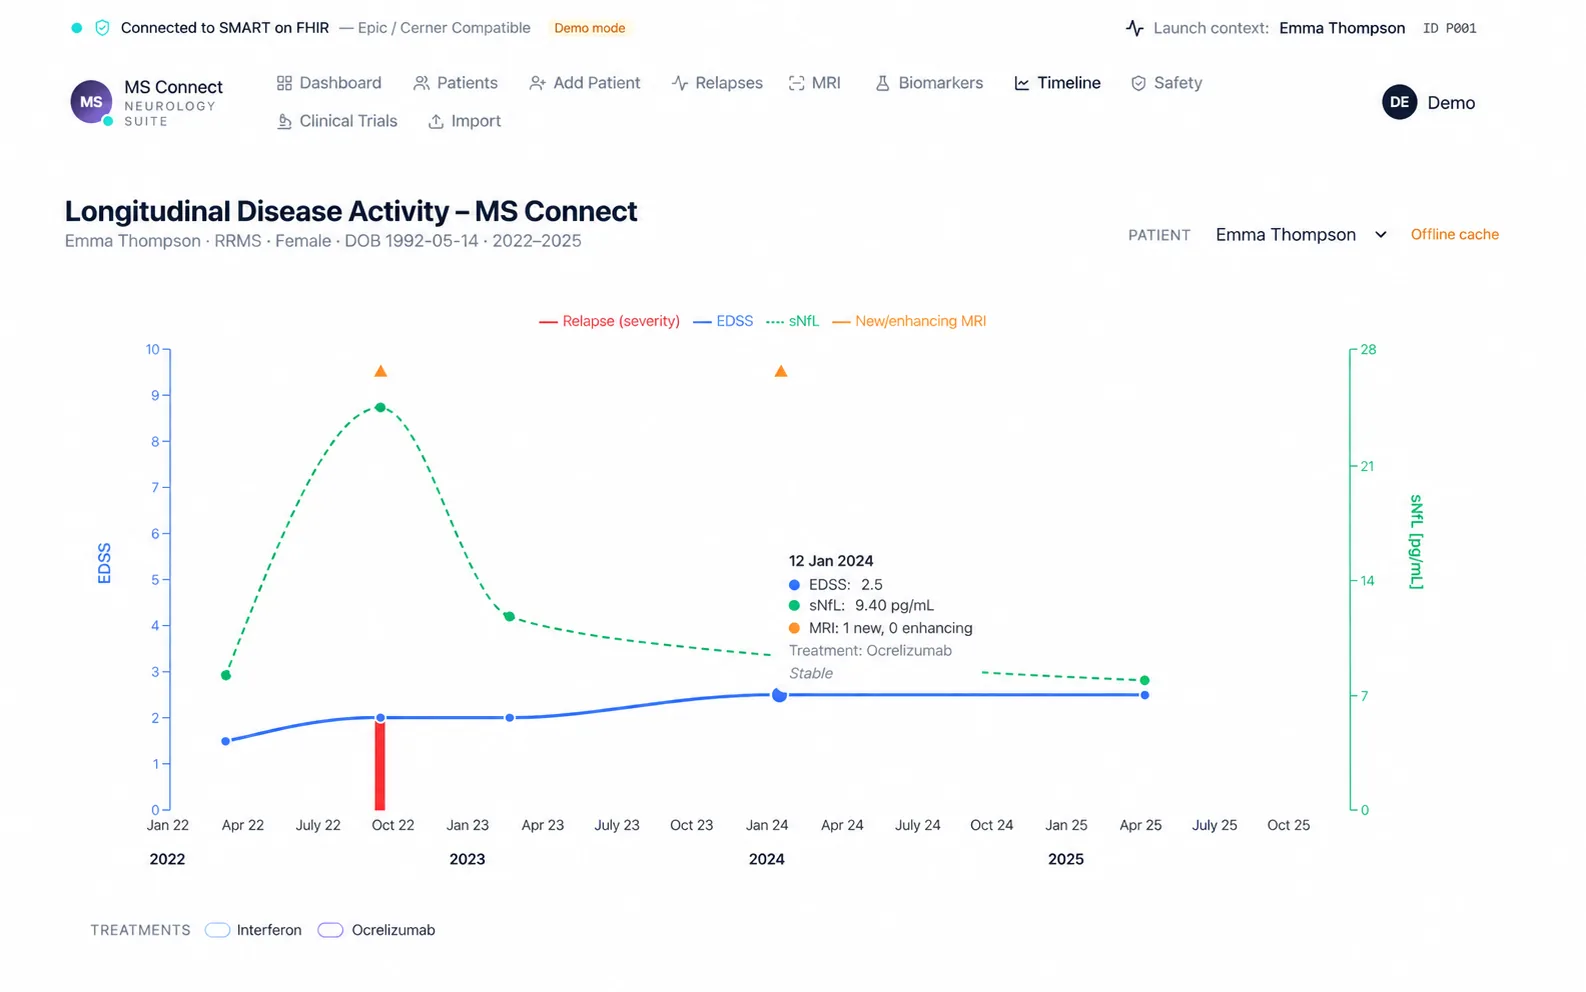Open the Dashboard tab
This screenshot has width=1586, height=992.
pyautogui.click(x=329, y=83)
